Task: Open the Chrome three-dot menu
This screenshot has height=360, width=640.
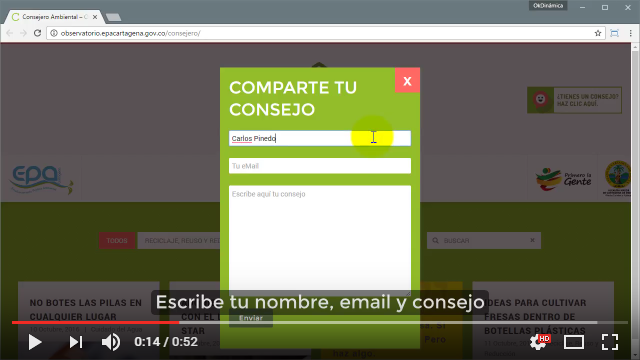Action: click(630, 33)
